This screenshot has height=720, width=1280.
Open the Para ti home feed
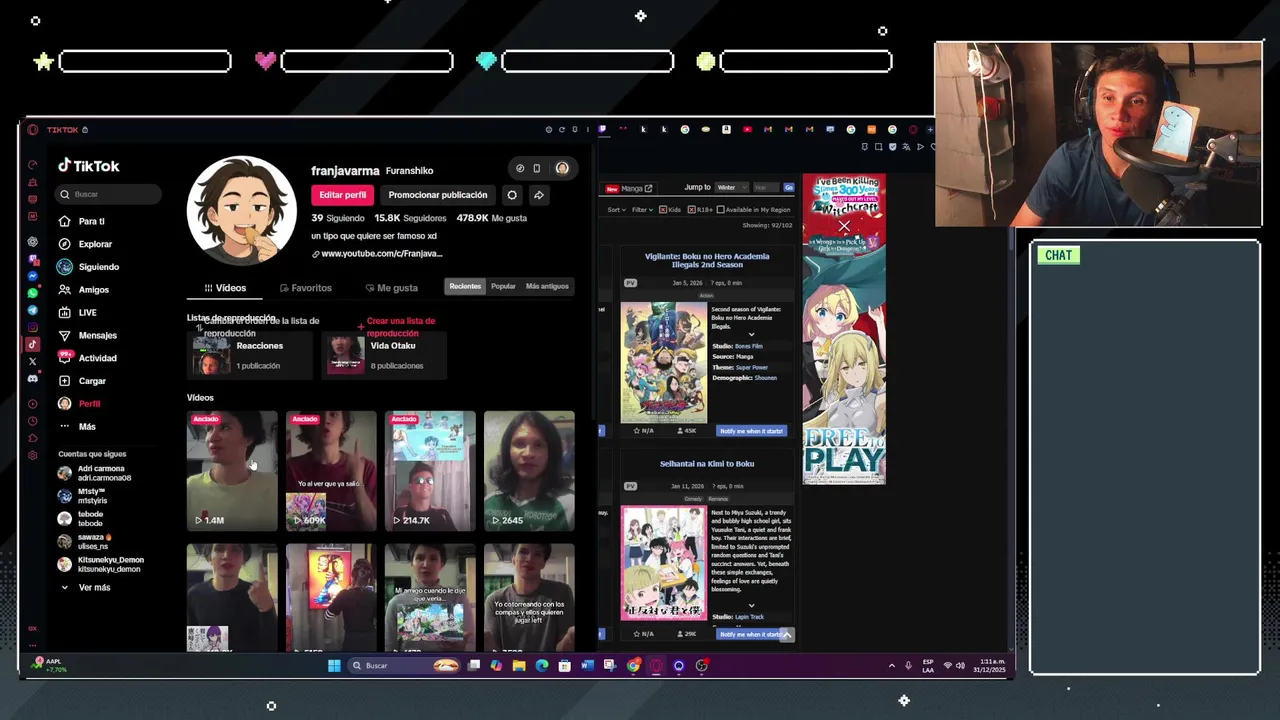point(81,221)
